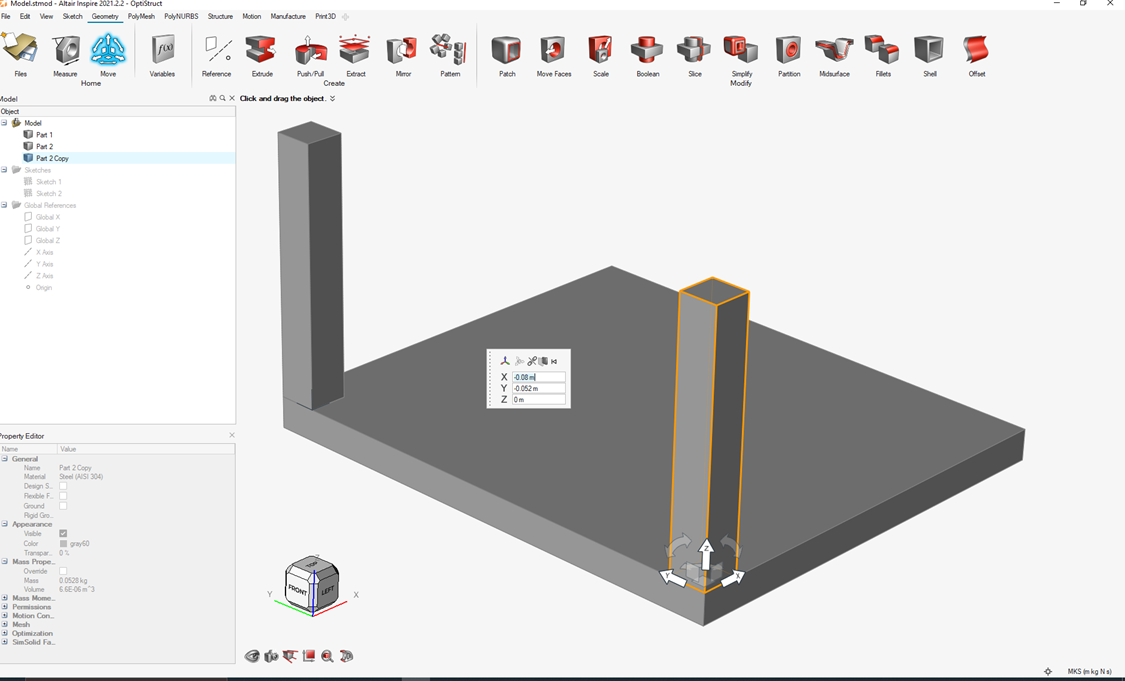
Task: Choose the Fillets tool
Action: pyautogui.click(x=882, y=50)
